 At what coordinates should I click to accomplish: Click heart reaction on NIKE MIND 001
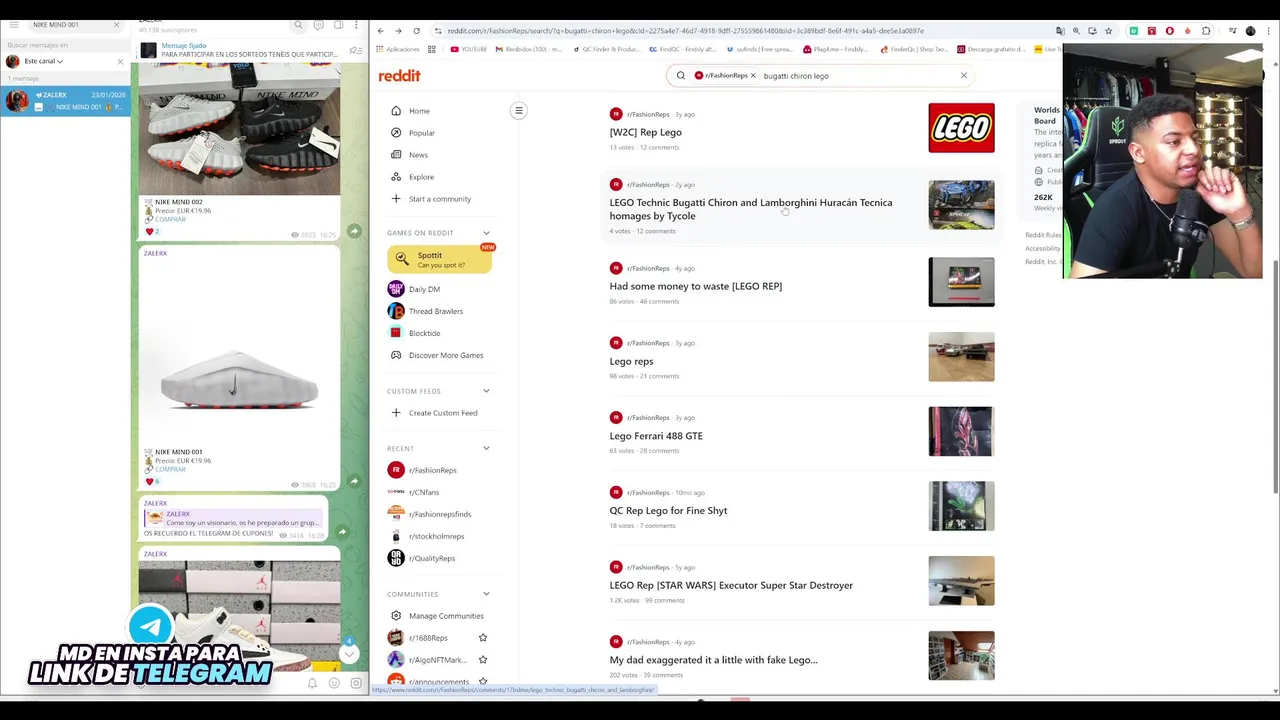(x=152, y=481)
